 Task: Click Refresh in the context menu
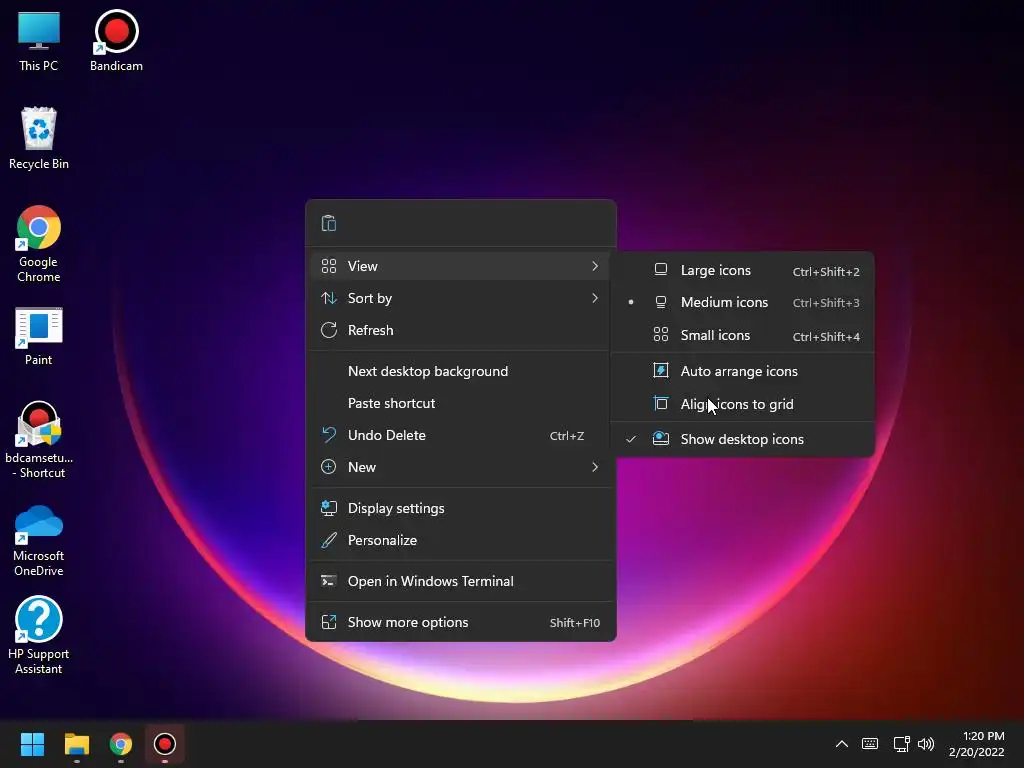coord(460,330)
